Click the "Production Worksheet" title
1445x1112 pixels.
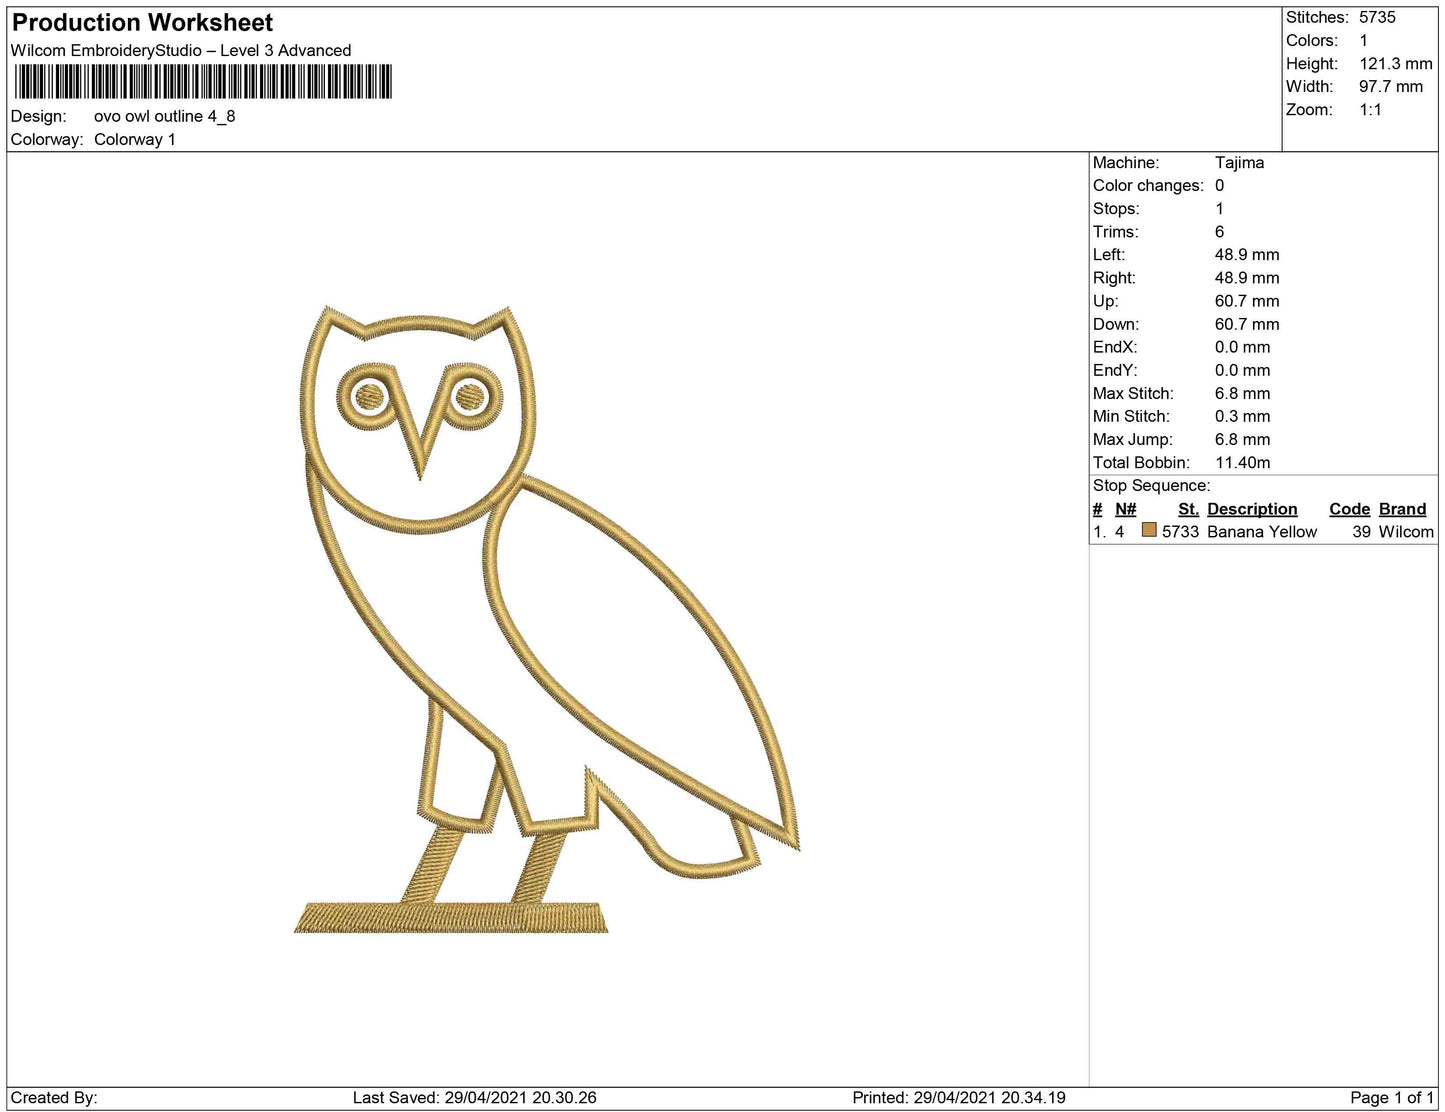coord(142,23)
